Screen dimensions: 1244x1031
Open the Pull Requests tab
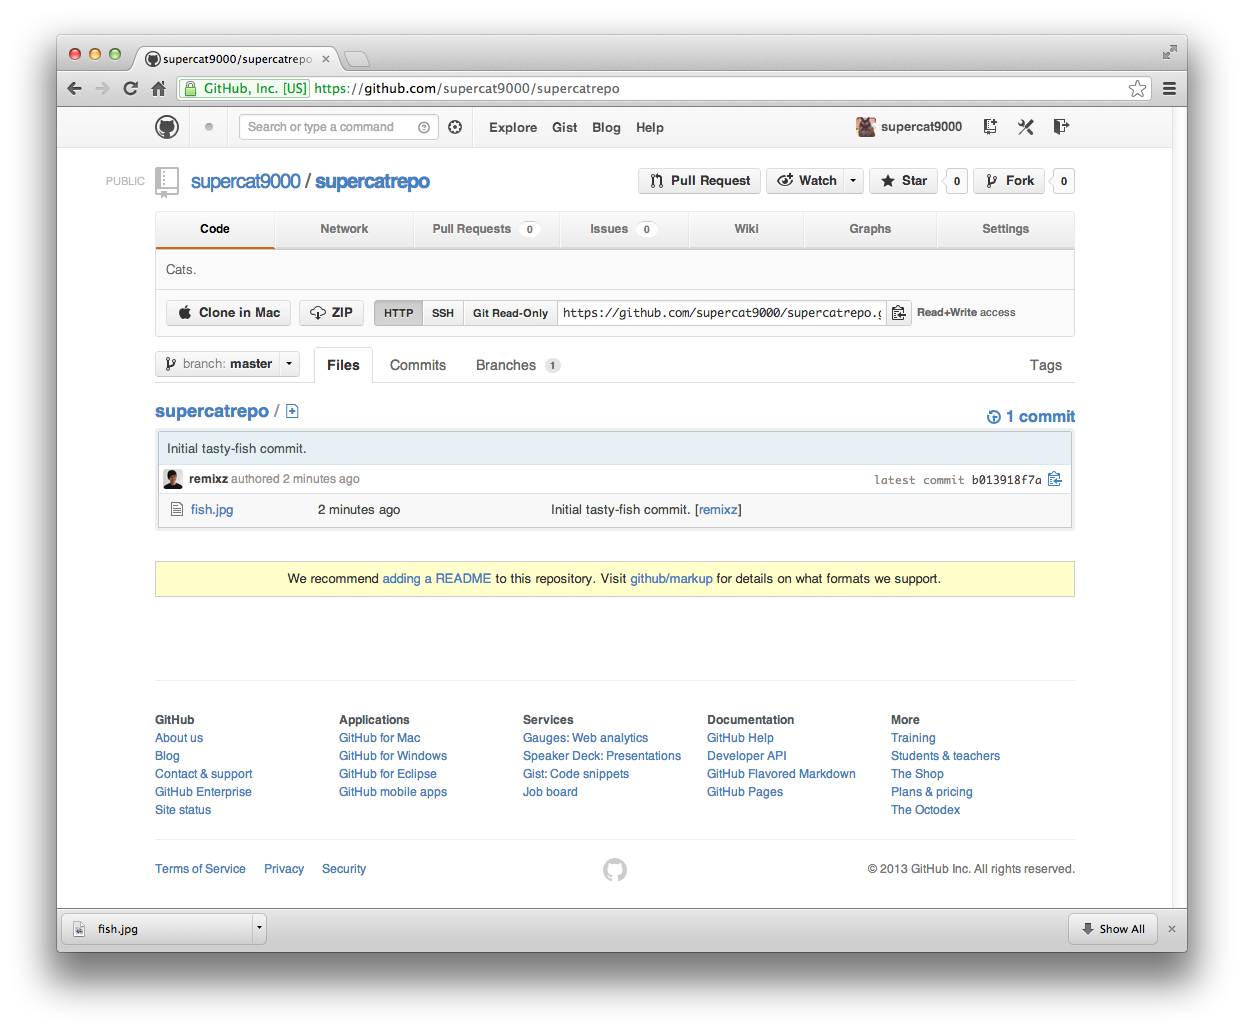click(x=486, y=229)
